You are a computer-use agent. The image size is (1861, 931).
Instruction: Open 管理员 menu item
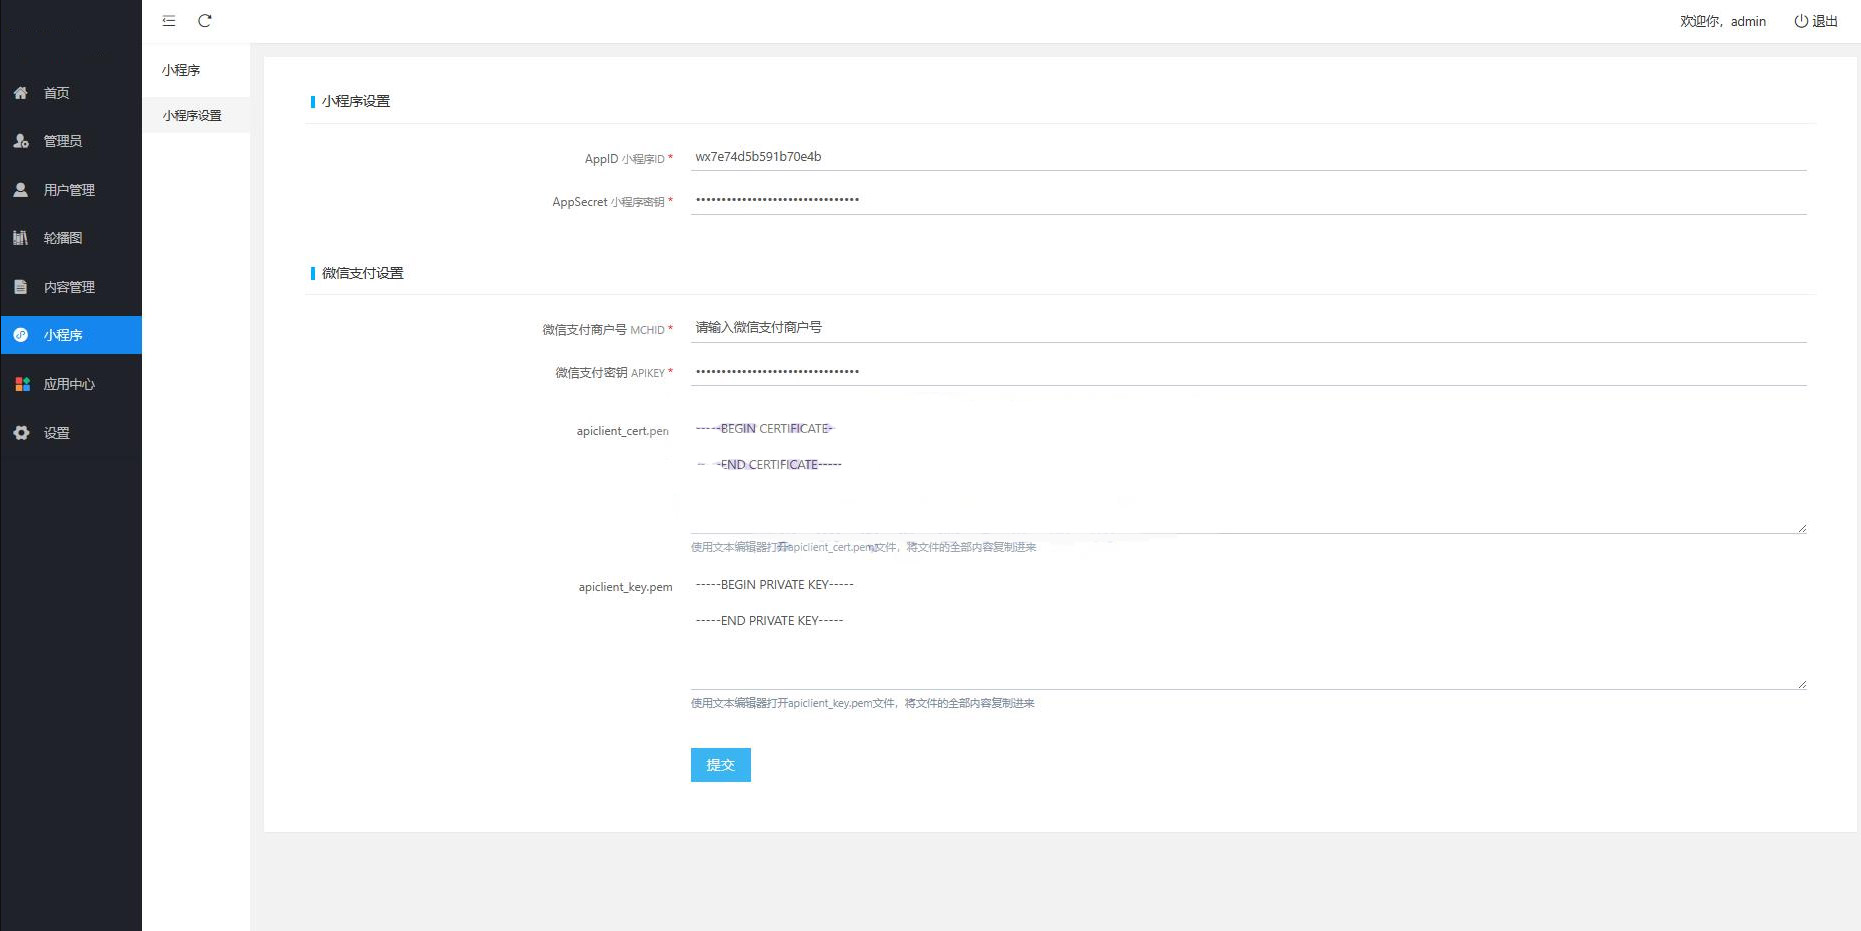coord(71,141)
